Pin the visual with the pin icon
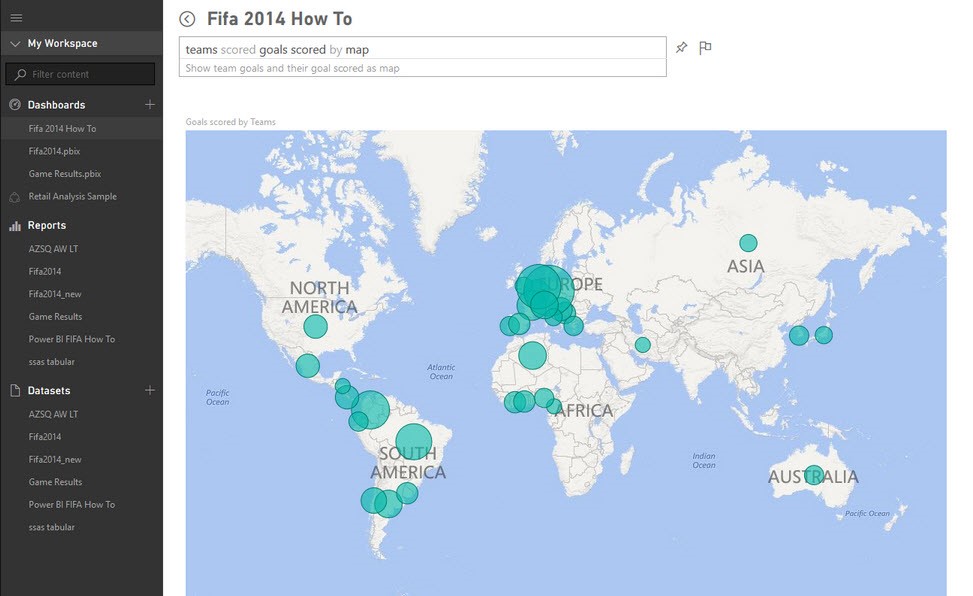Image resolution: width=973 pixels, height=596 pixels. [x=681, y=47]
